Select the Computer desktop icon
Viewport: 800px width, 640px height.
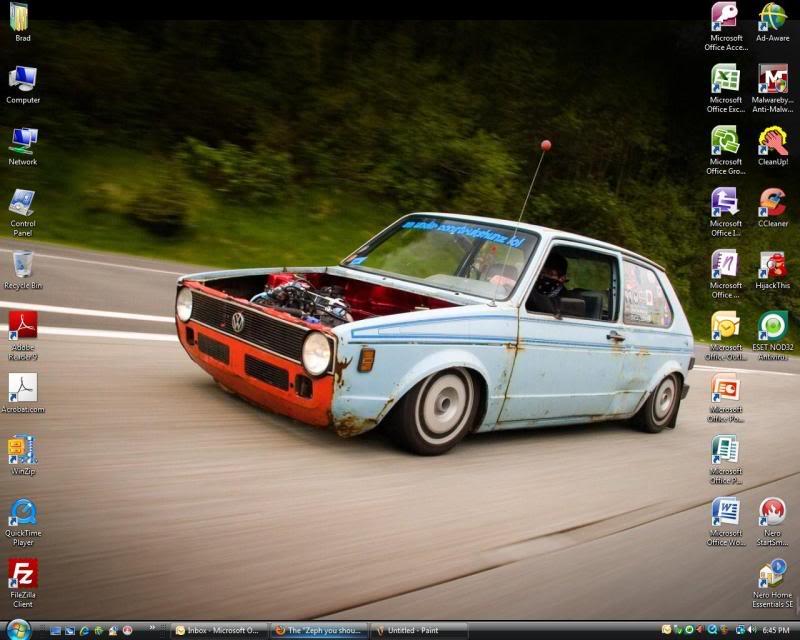coord(23,85)
